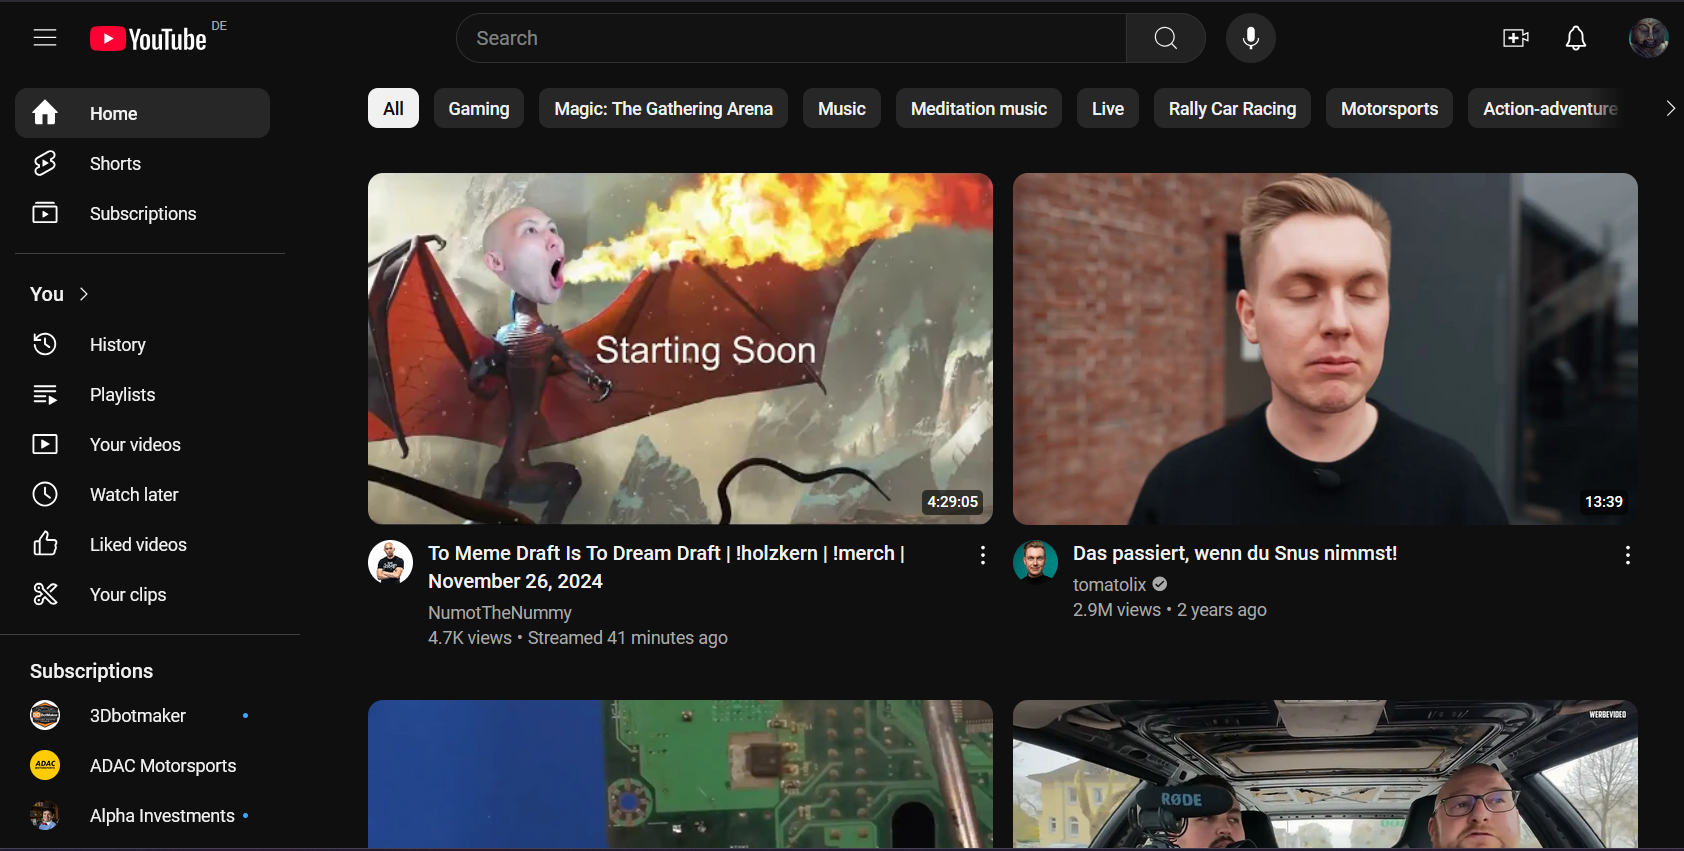Open Liked videos from the sidebar
Image resolution: width=1684 pixels, height=851 pixels.
pyautogui.click(x=142, y=544)
